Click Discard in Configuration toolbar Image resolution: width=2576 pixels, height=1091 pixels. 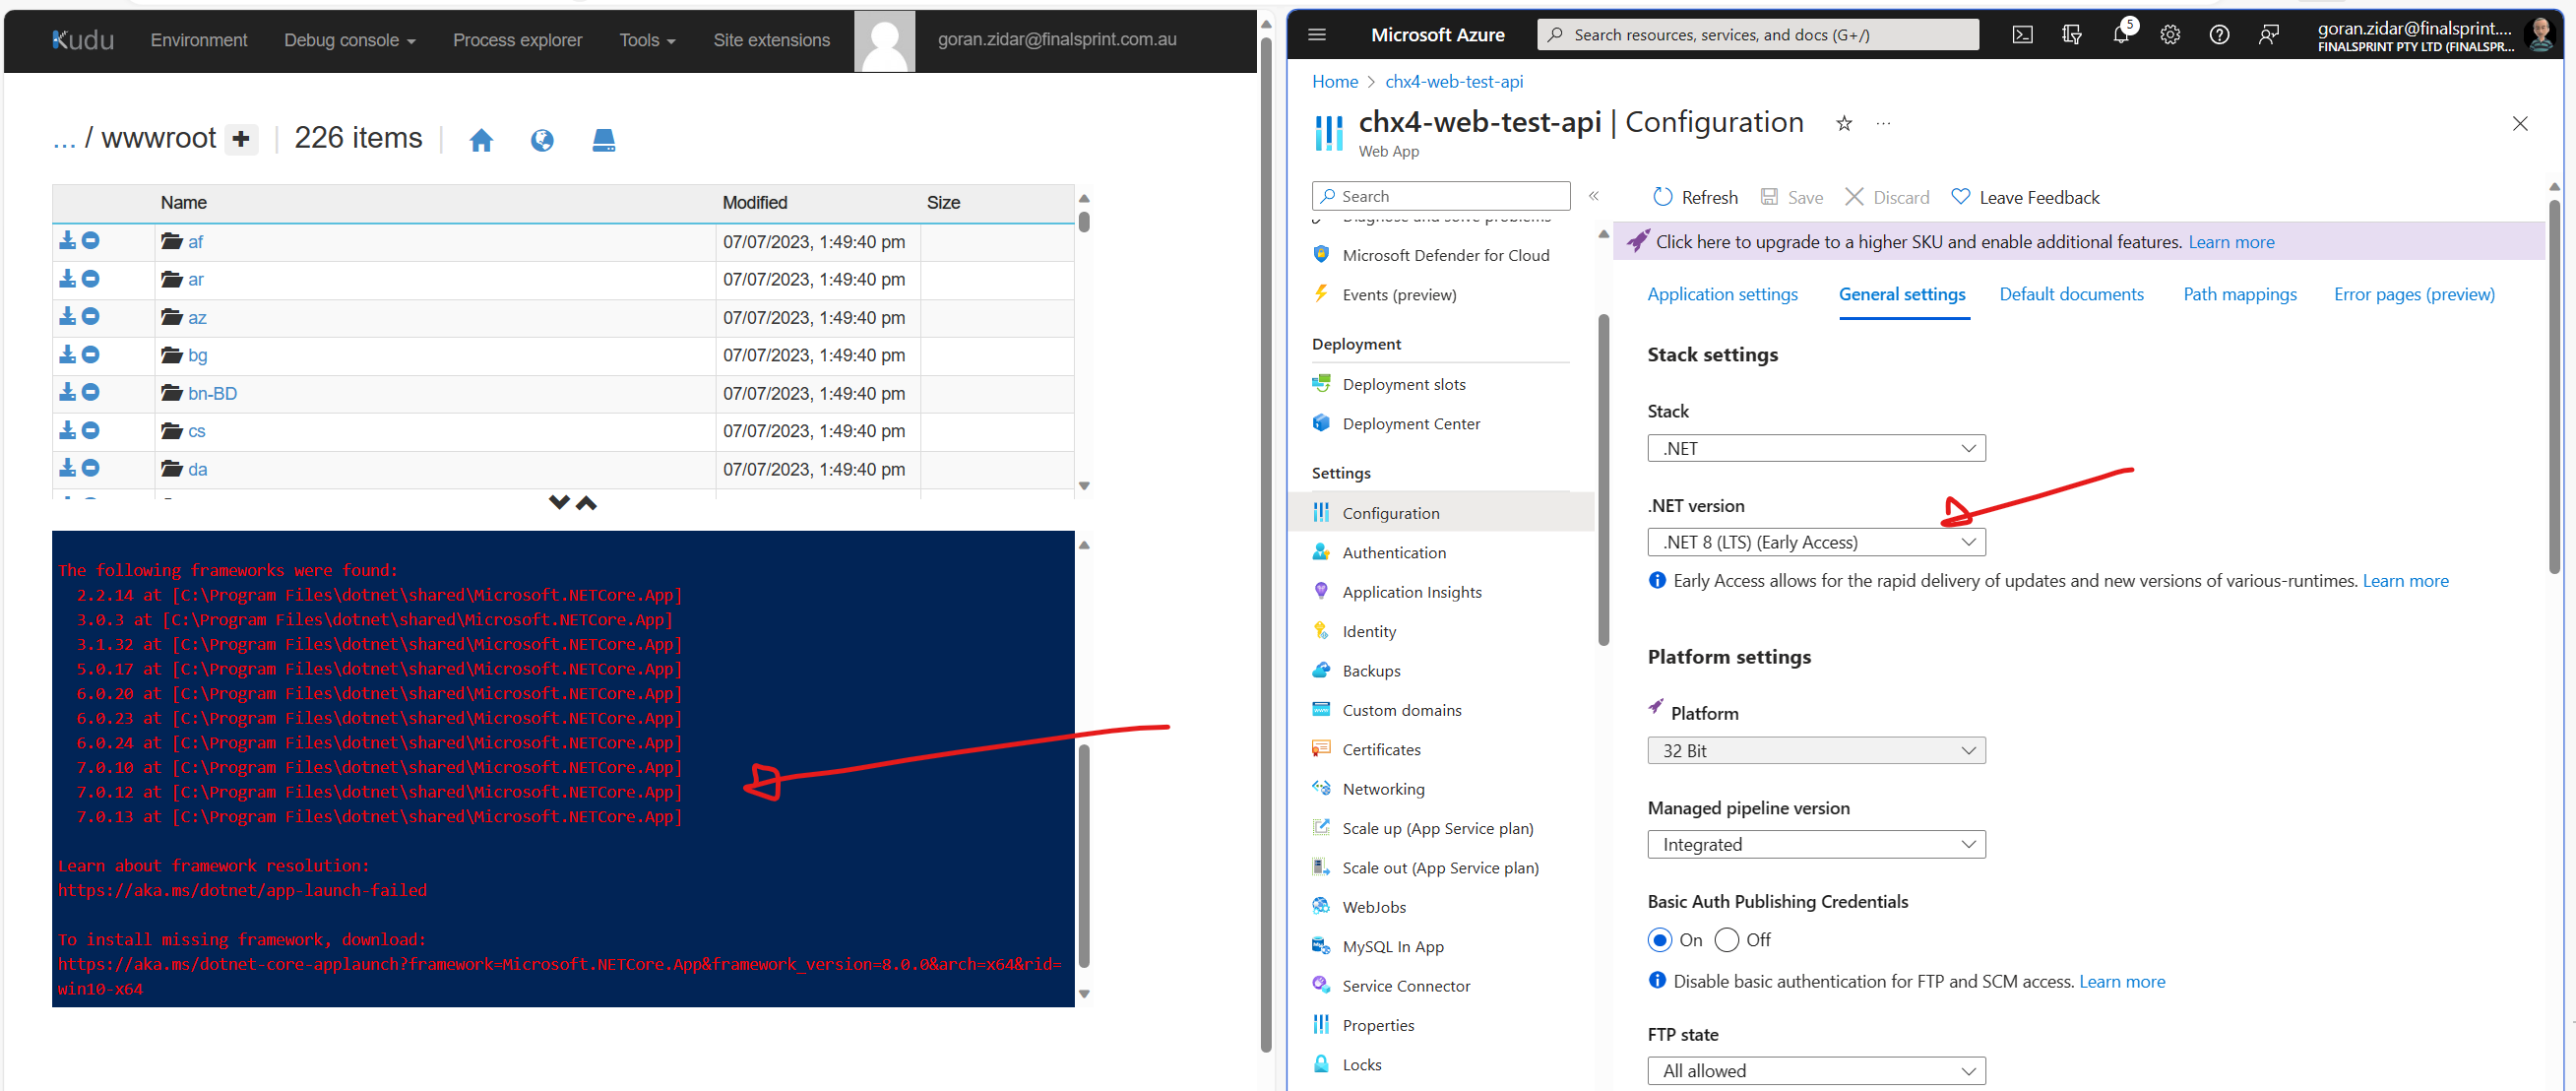1887,198
